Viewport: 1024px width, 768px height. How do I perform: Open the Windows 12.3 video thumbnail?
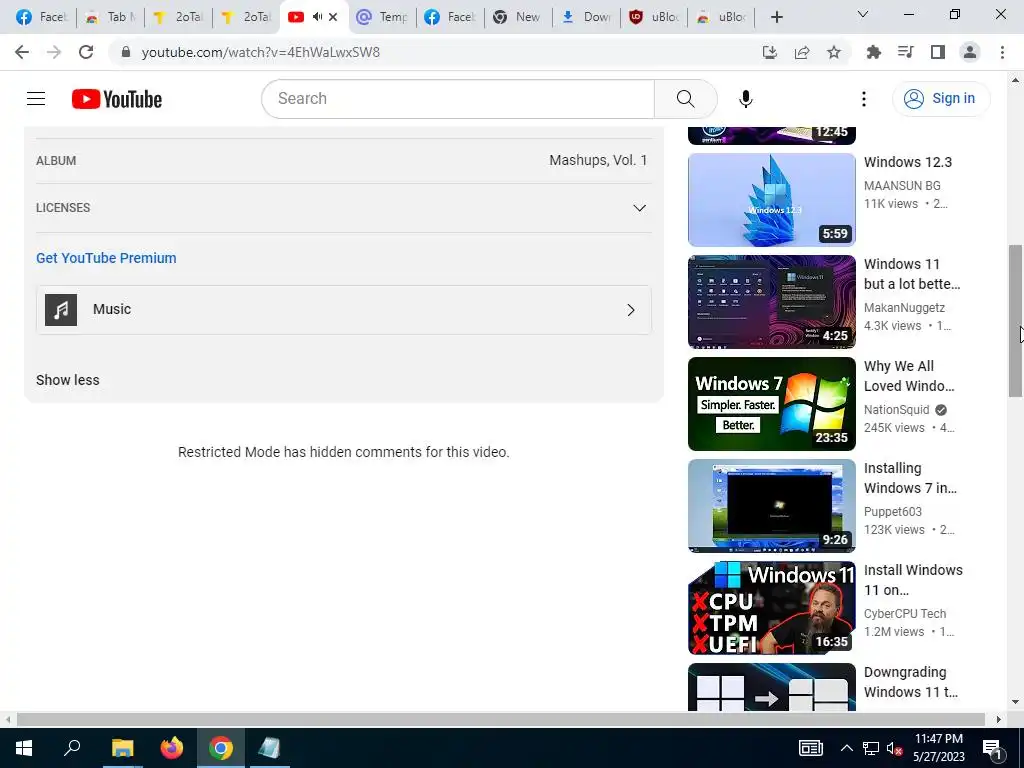[x=771, y=200]
